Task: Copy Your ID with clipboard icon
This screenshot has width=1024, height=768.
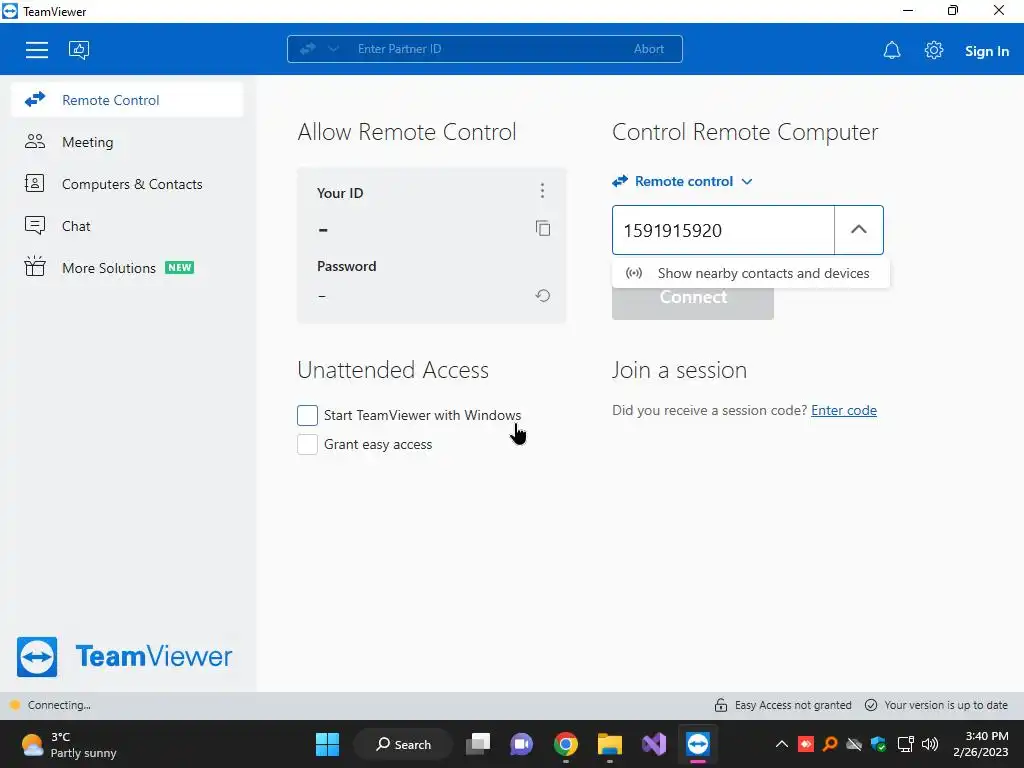Action: [543, 228]
